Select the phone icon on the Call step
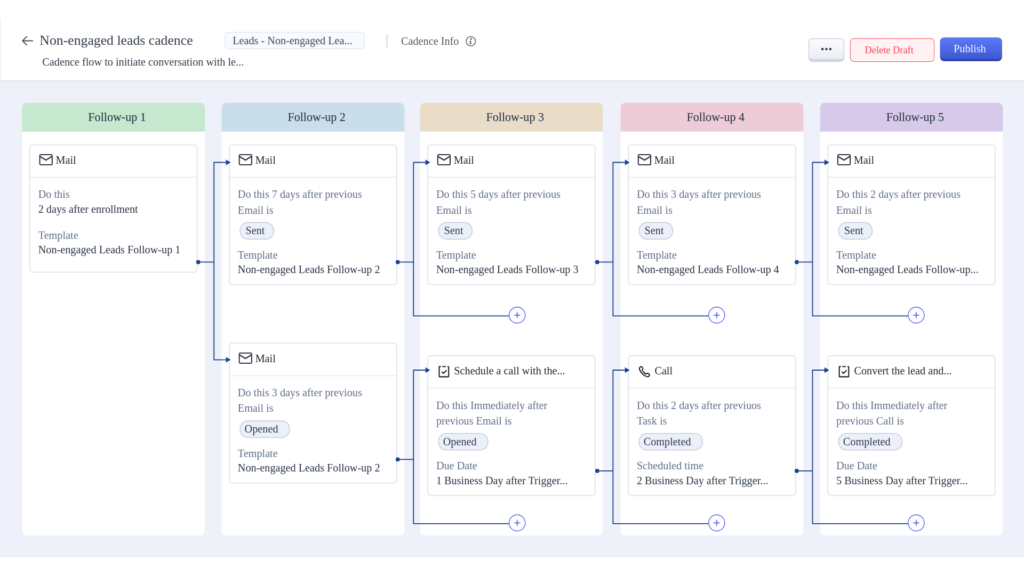1024x576 pixels. point(643,371)
